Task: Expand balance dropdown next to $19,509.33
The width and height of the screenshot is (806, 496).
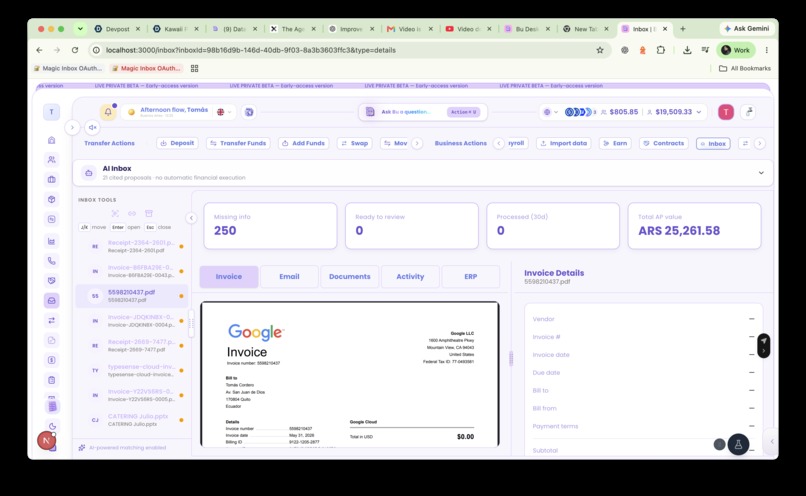Action: (x=699, y=112)
